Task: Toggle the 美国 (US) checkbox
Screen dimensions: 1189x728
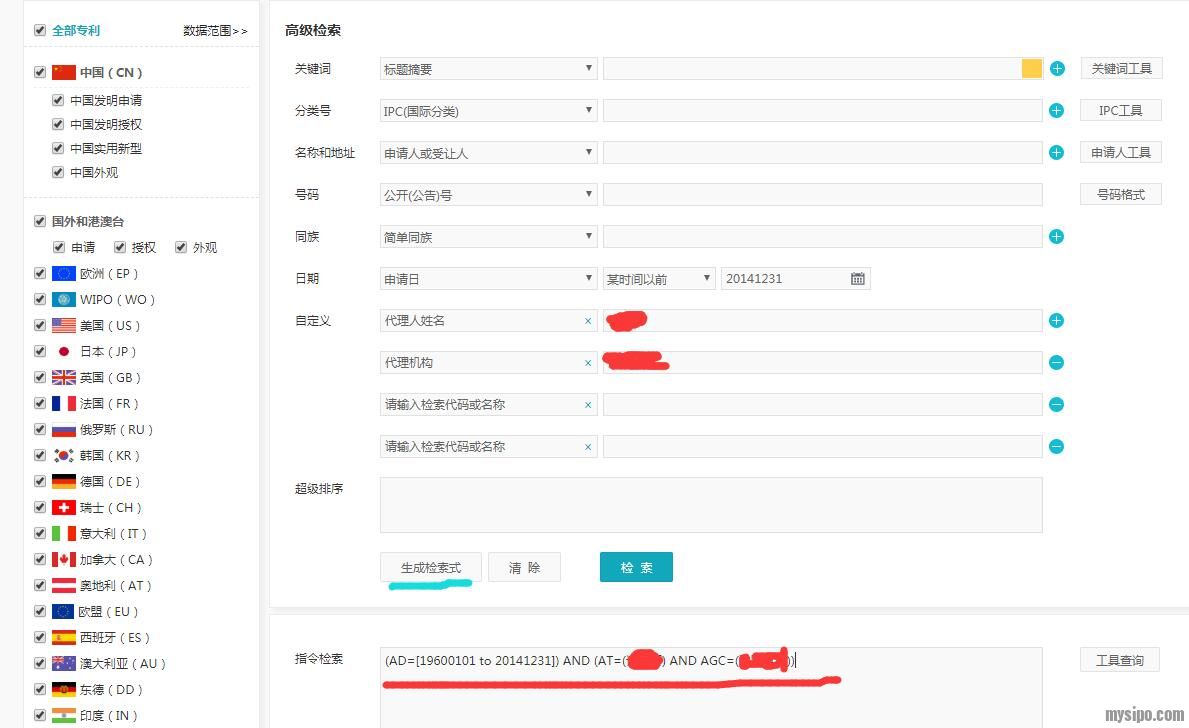Action: 40,325
